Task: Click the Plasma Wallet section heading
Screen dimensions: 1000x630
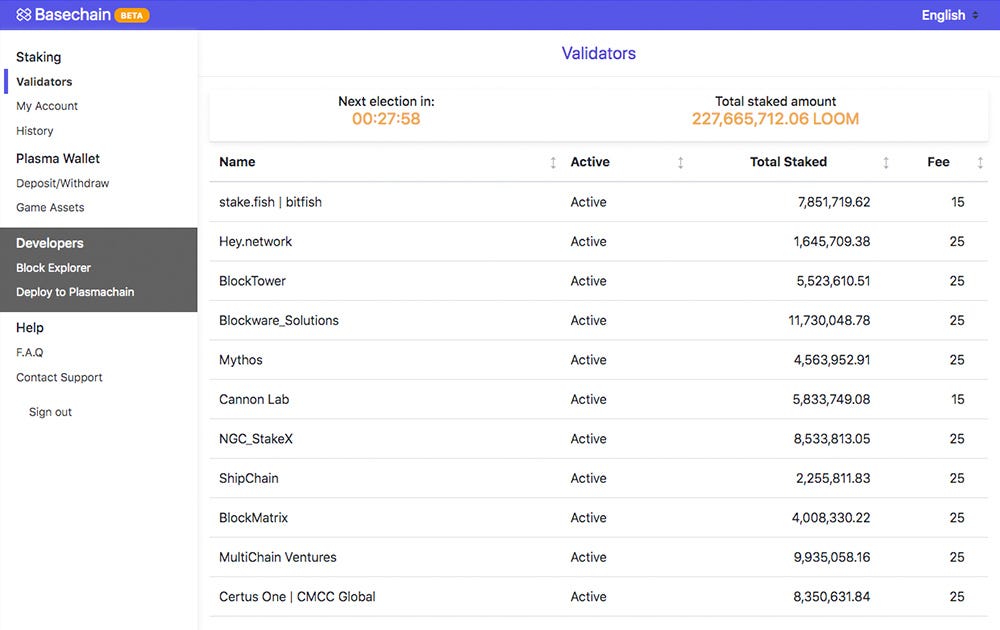Action: click(x=58, y=158)
